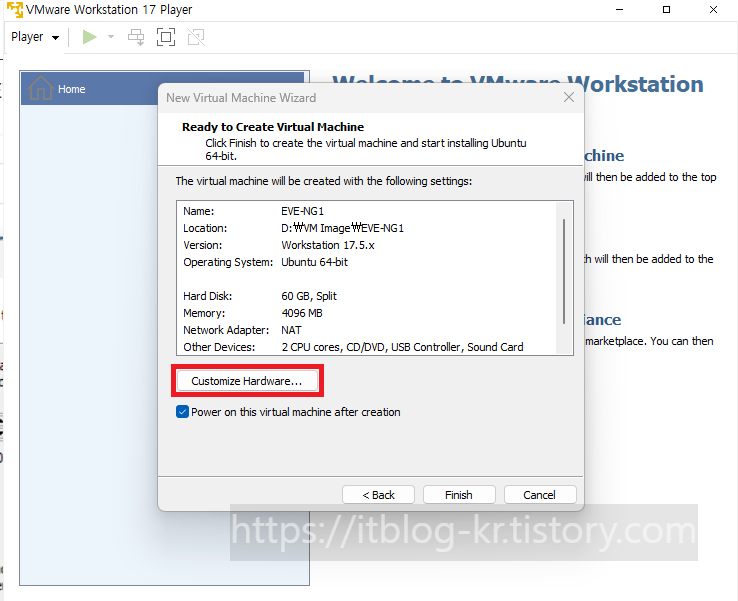Close the New Virtual Machine Wizard dialog

pos(569,97)
